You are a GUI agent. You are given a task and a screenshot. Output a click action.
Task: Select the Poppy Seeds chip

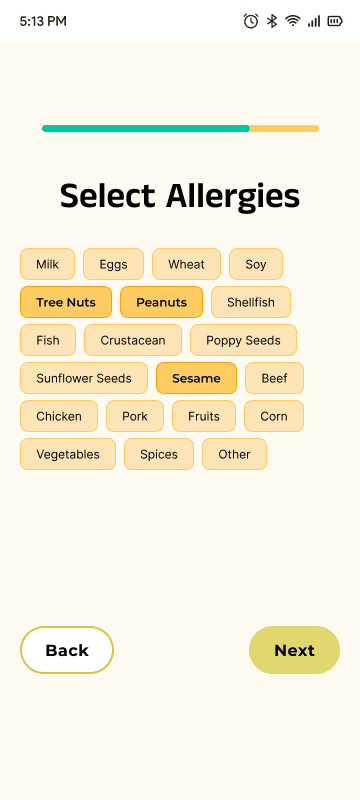click(x=243, y=340)
